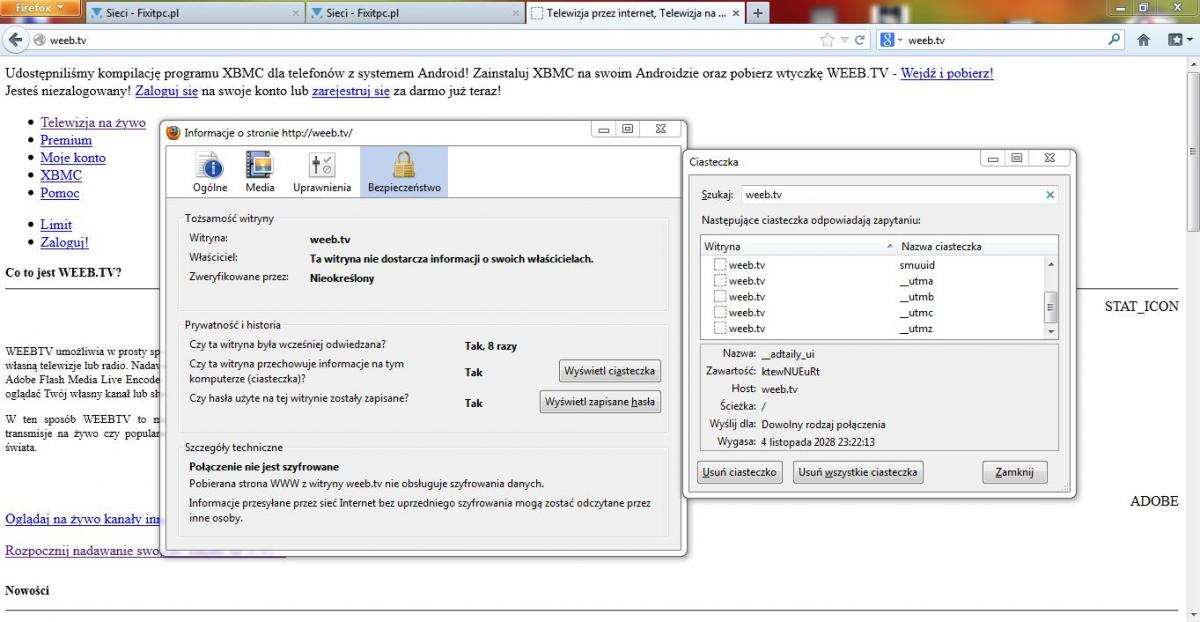This screenshot has width=1200, height=622.
Task: Select the smuuid cookie row
Action: 873,265
